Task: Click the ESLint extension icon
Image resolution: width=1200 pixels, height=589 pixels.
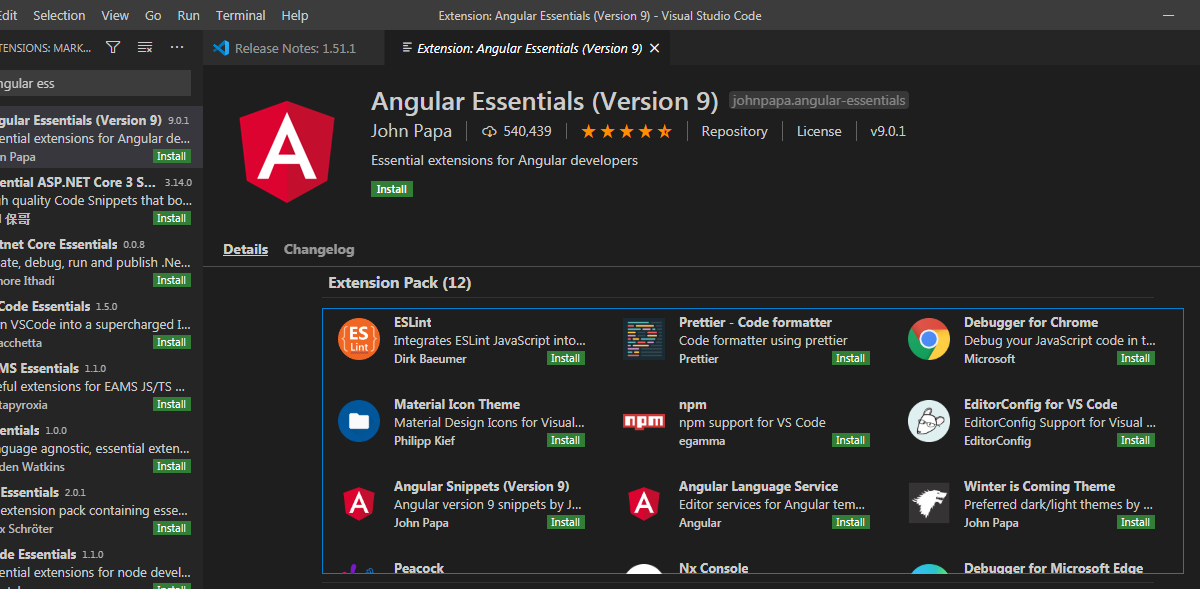Action: [x=358, y=339]
